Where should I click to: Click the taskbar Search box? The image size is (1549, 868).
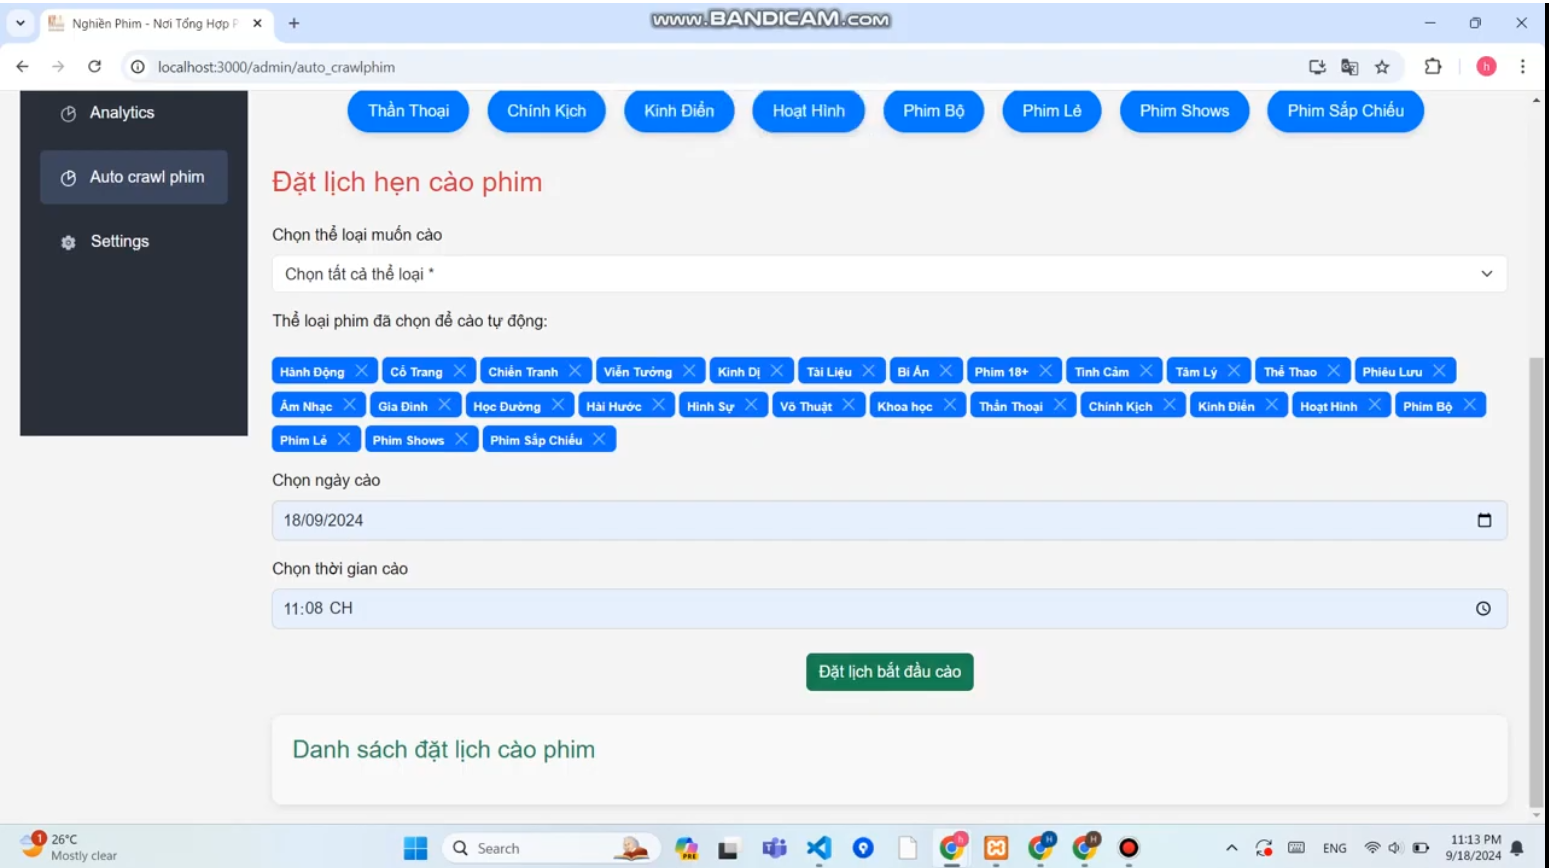click(550, 848)
